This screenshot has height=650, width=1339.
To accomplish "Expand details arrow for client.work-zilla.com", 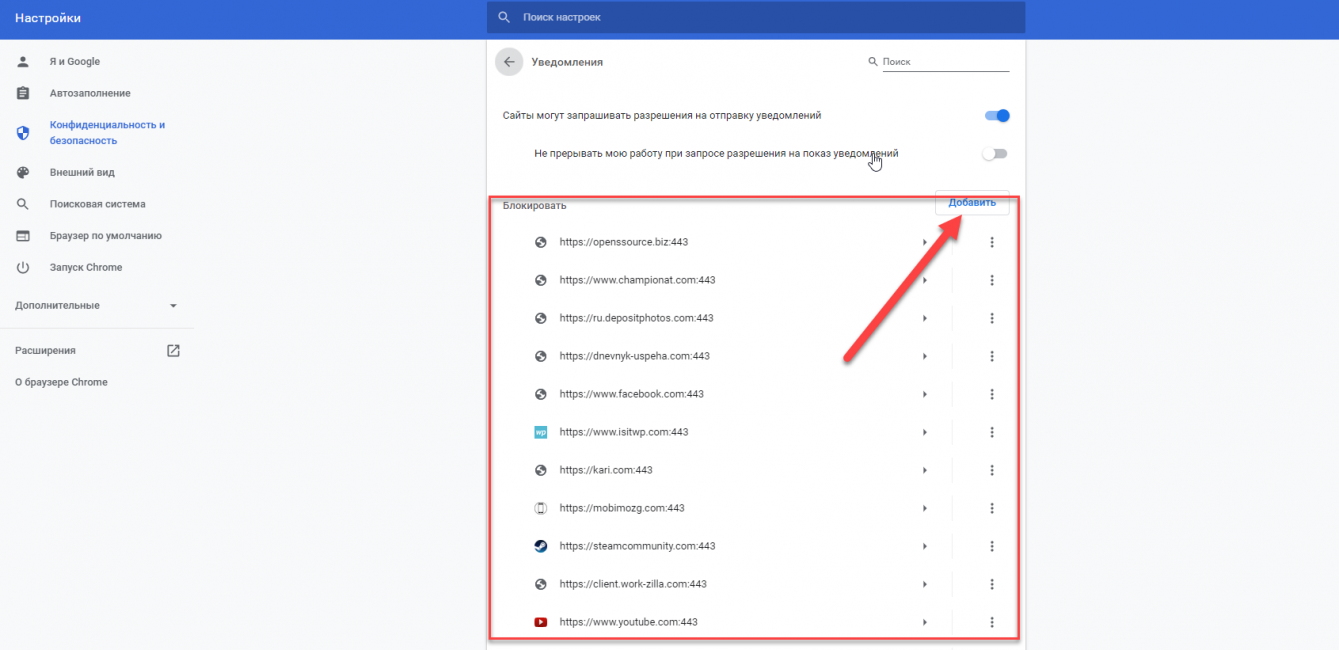I will click(925, 584).
